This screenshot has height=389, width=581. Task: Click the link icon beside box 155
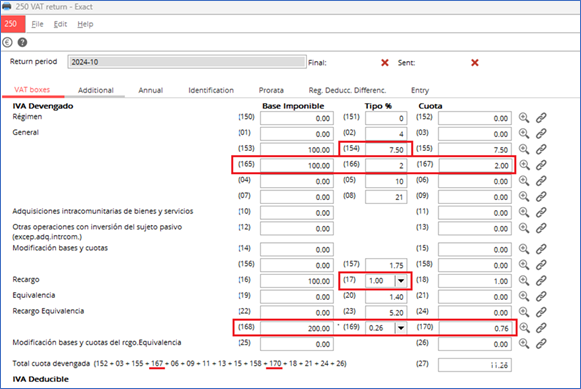pyautogui.click(x=541, y=149)
